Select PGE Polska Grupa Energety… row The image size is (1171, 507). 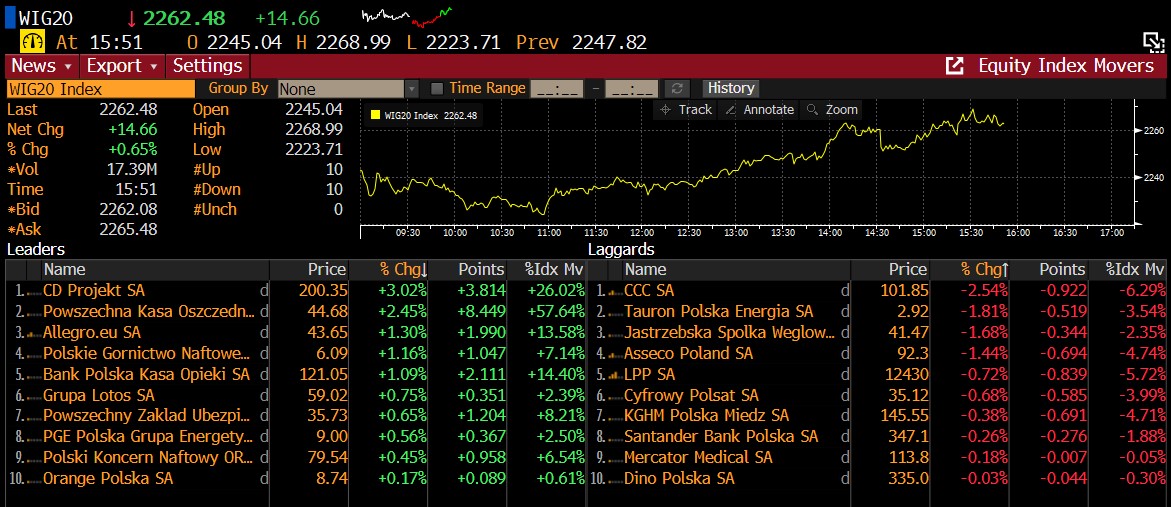(x=296, y=437)
